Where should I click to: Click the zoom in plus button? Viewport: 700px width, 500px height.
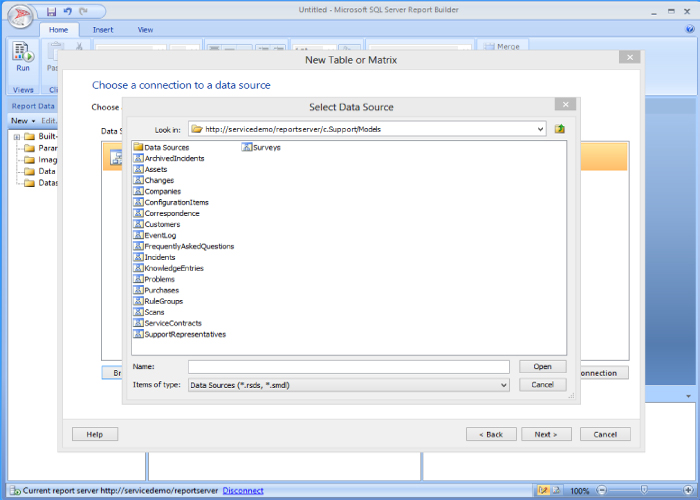point(688,490)
